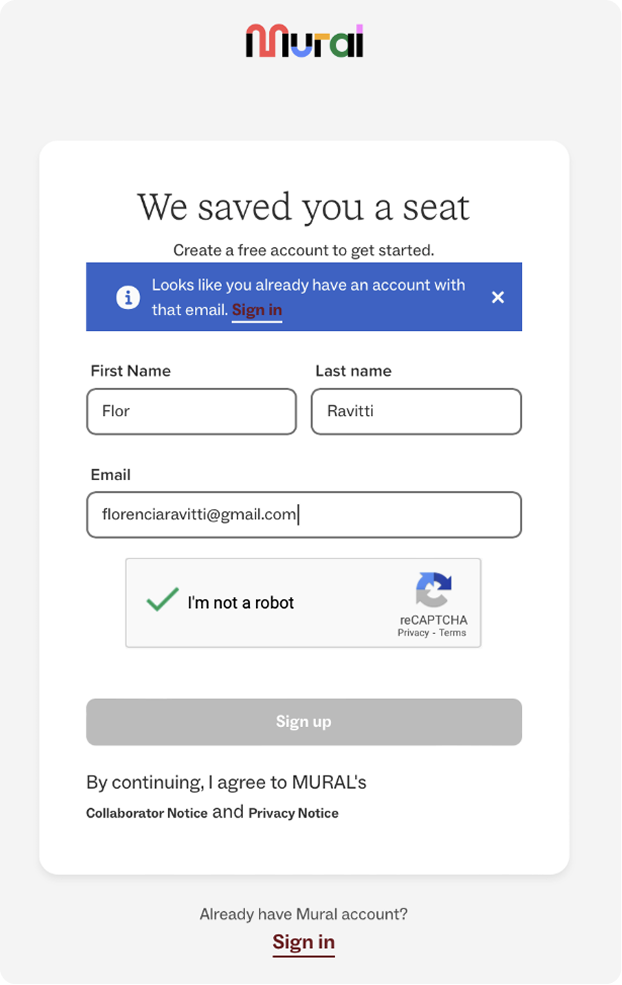Open "Sign in" inside the blue banner
The image size is (622, 985).
coord(257,310)
